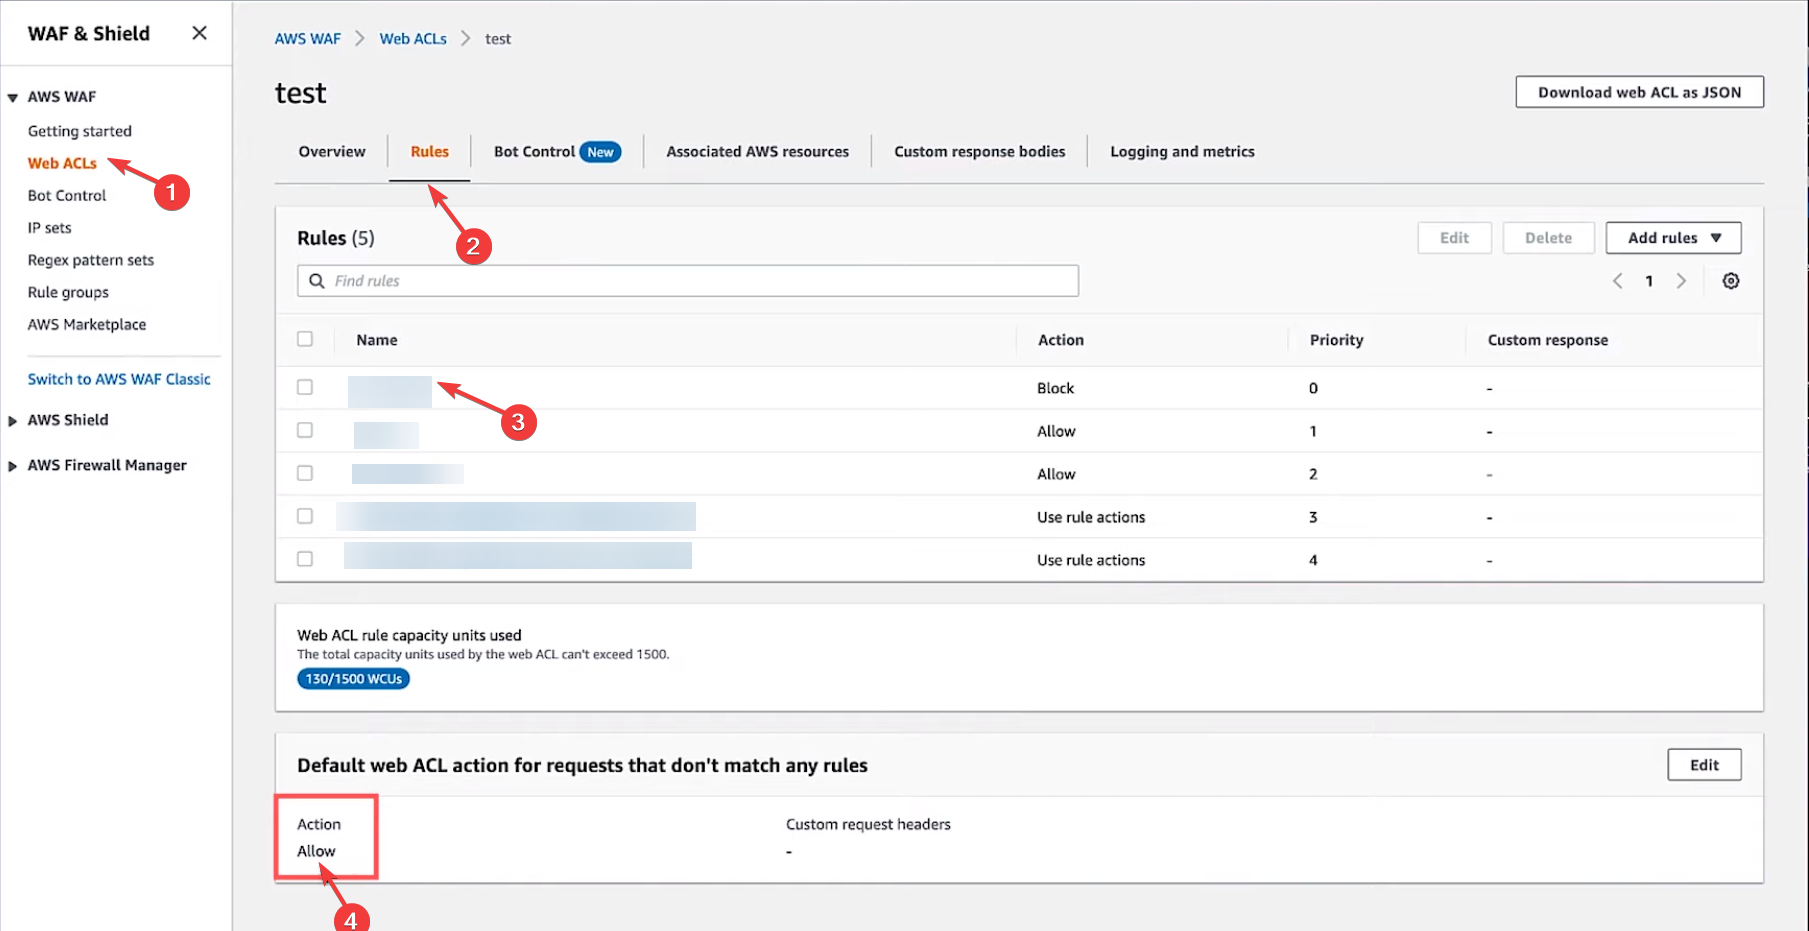1809x931 pixels.
Task: Open AWS WAF breadcrumb link
Action: tap(308, 39)
